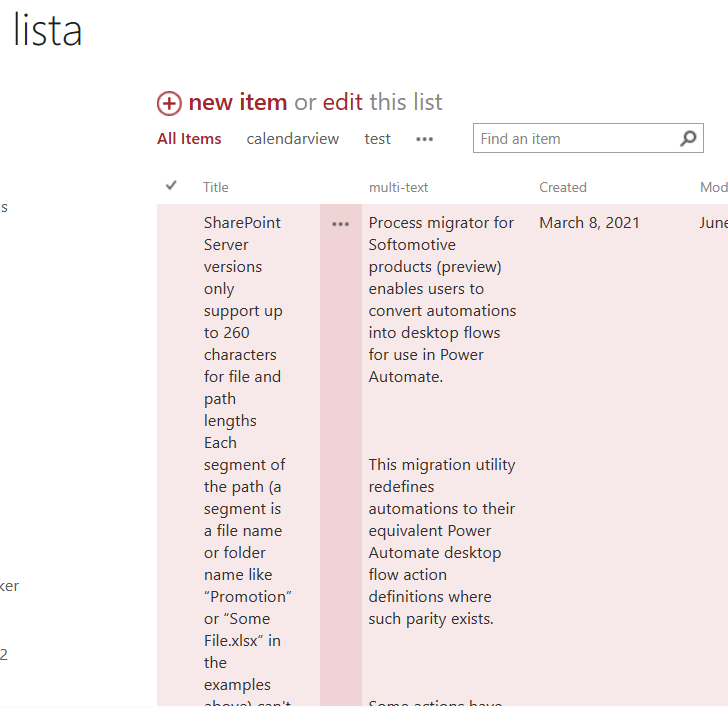This screenshot has width=728, height=708.
Task: Click the search magnifier icon
Action: click(689, 138)
